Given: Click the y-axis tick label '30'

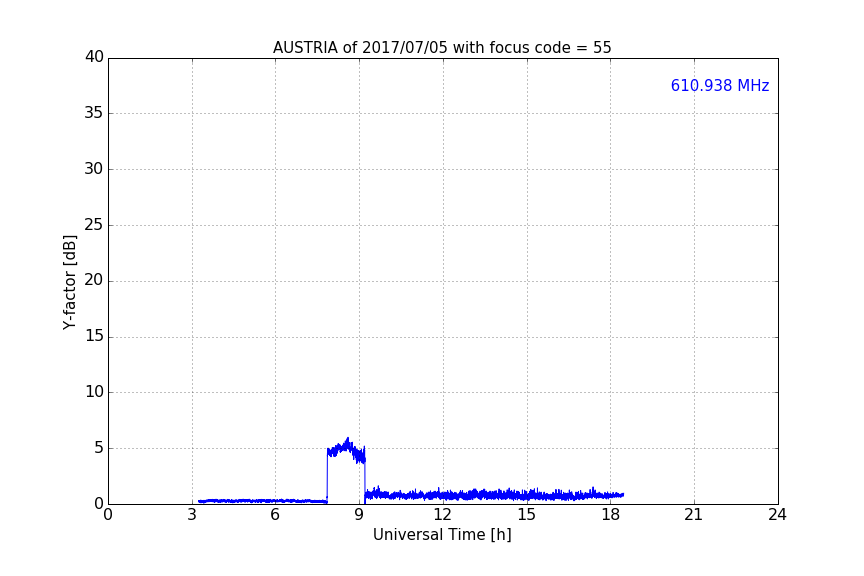Looking at the screenshot, I should [x=94, y=169].
